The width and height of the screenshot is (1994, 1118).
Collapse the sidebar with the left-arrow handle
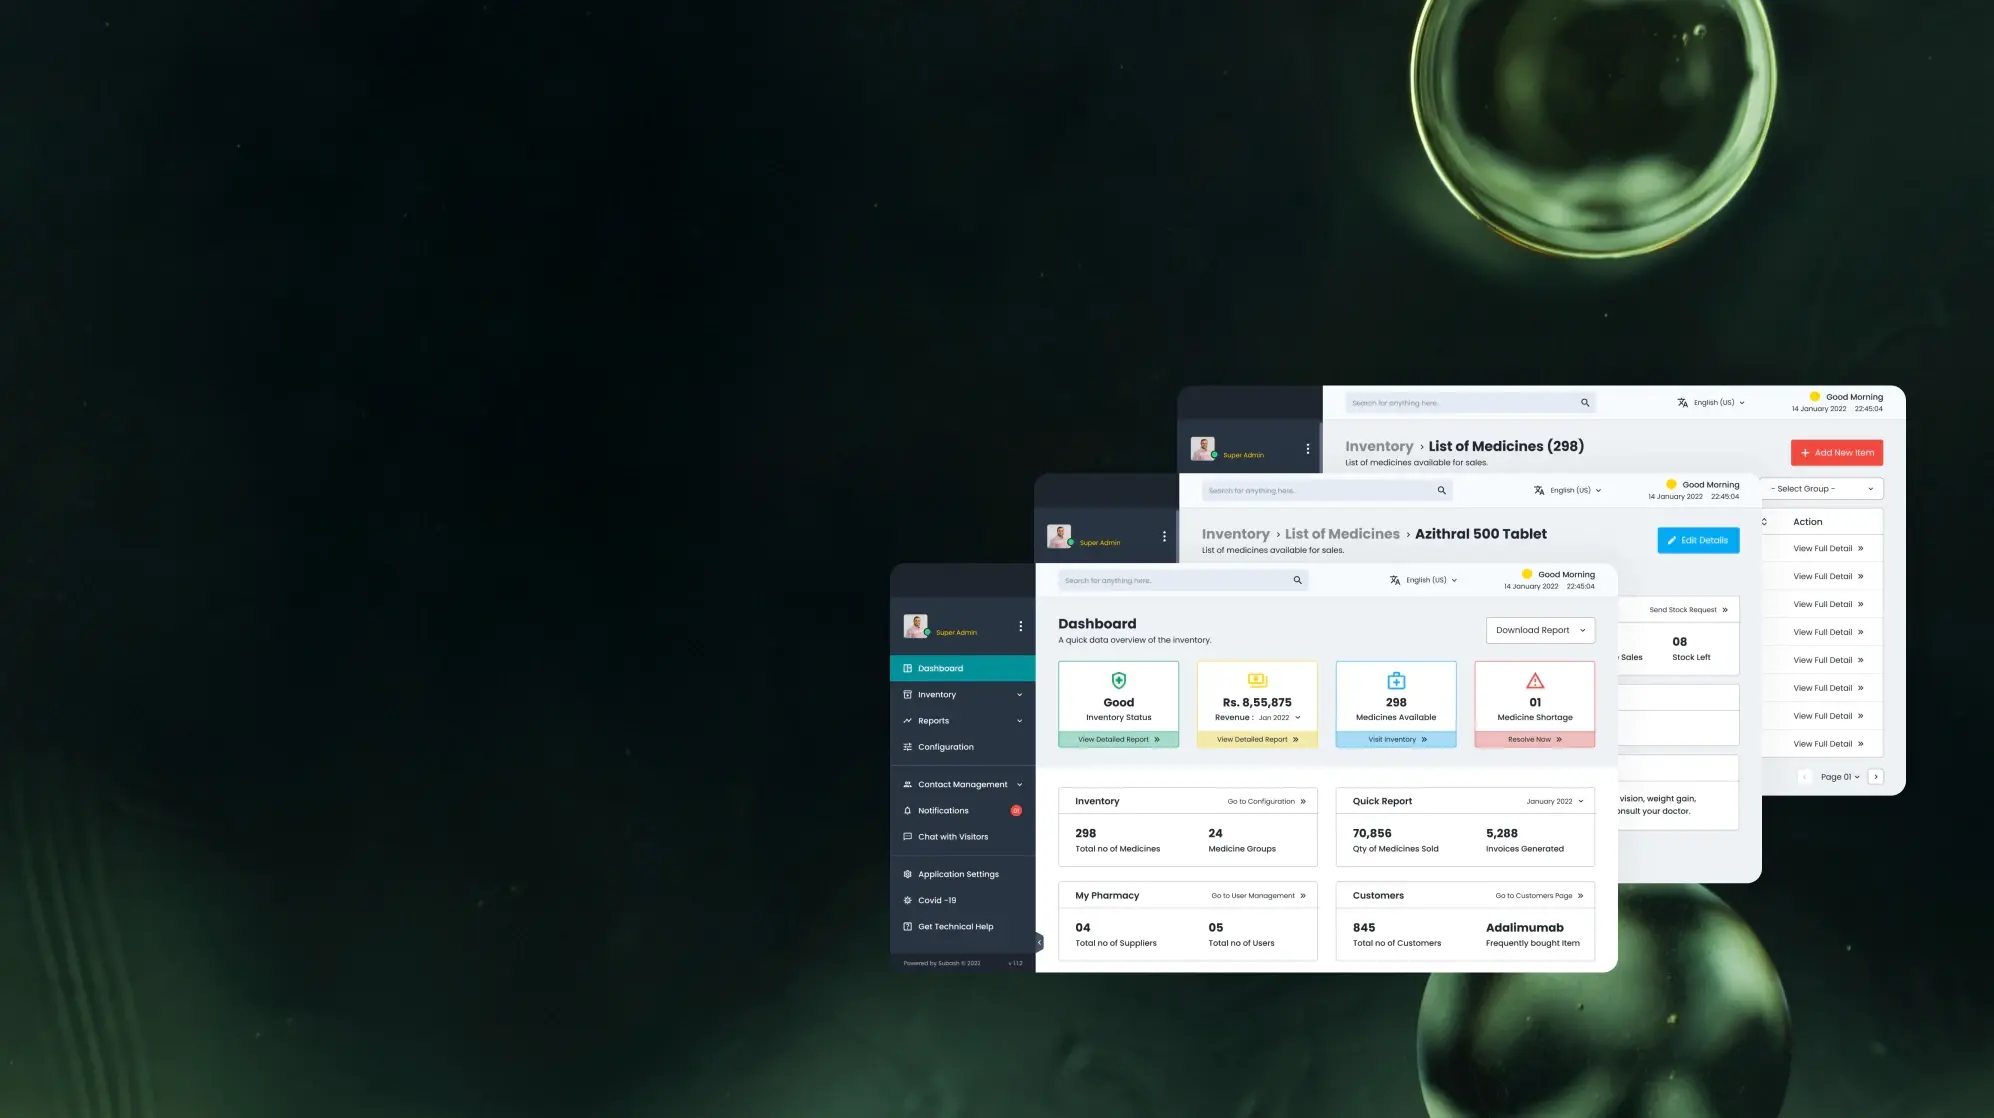click(1039, 942)
